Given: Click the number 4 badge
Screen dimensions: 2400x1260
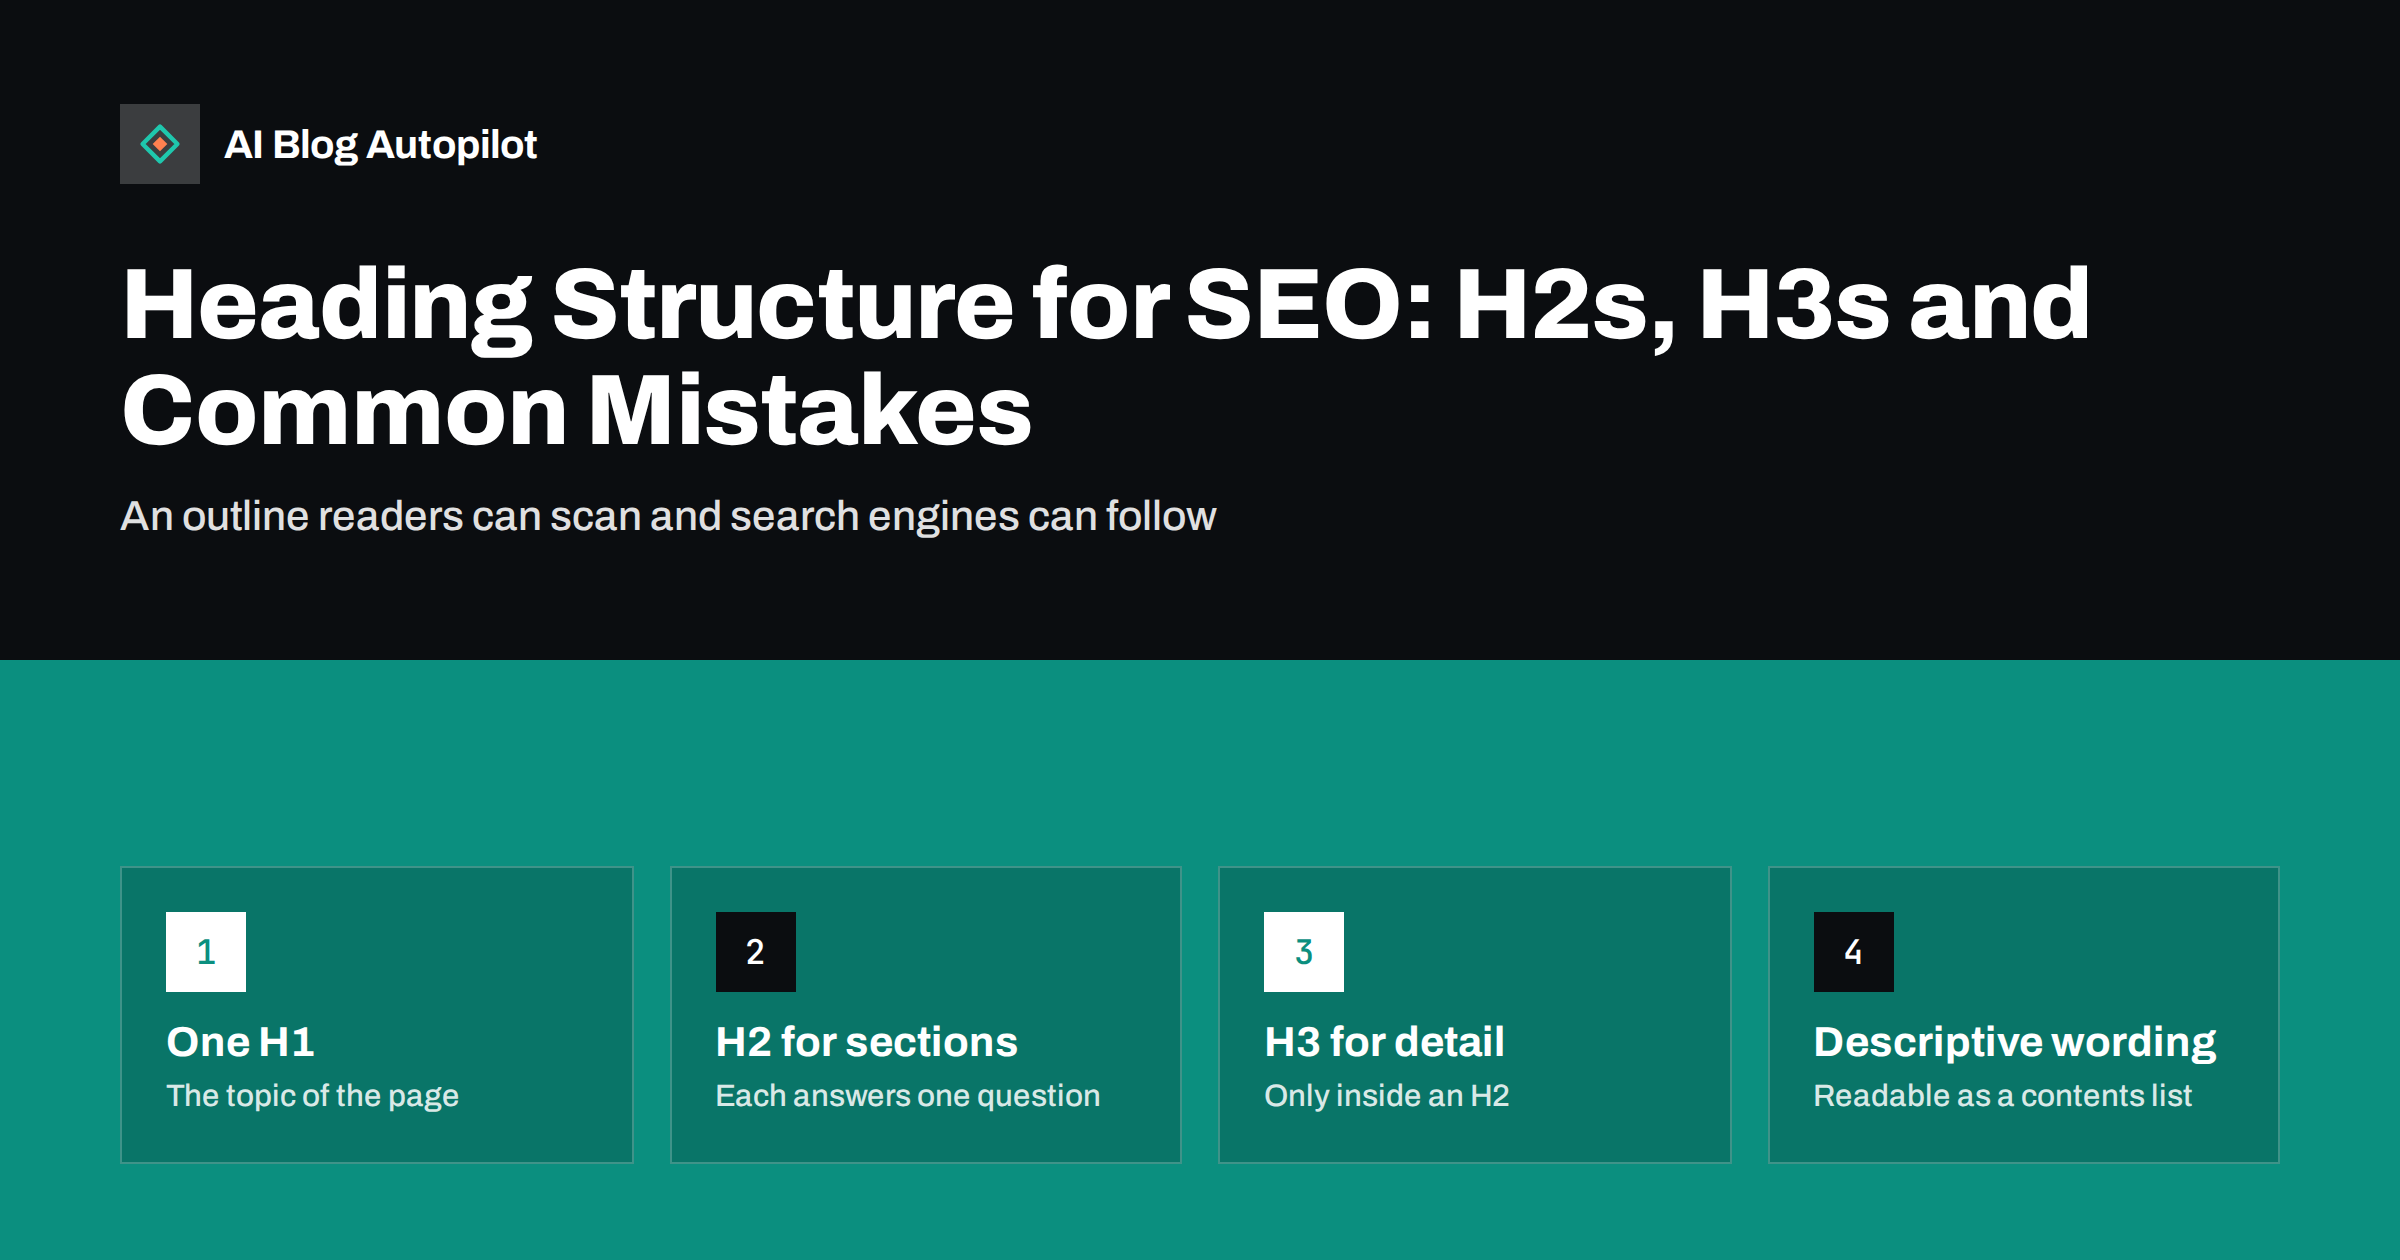Looking at the screenshot, I should tap(1854, 952).
